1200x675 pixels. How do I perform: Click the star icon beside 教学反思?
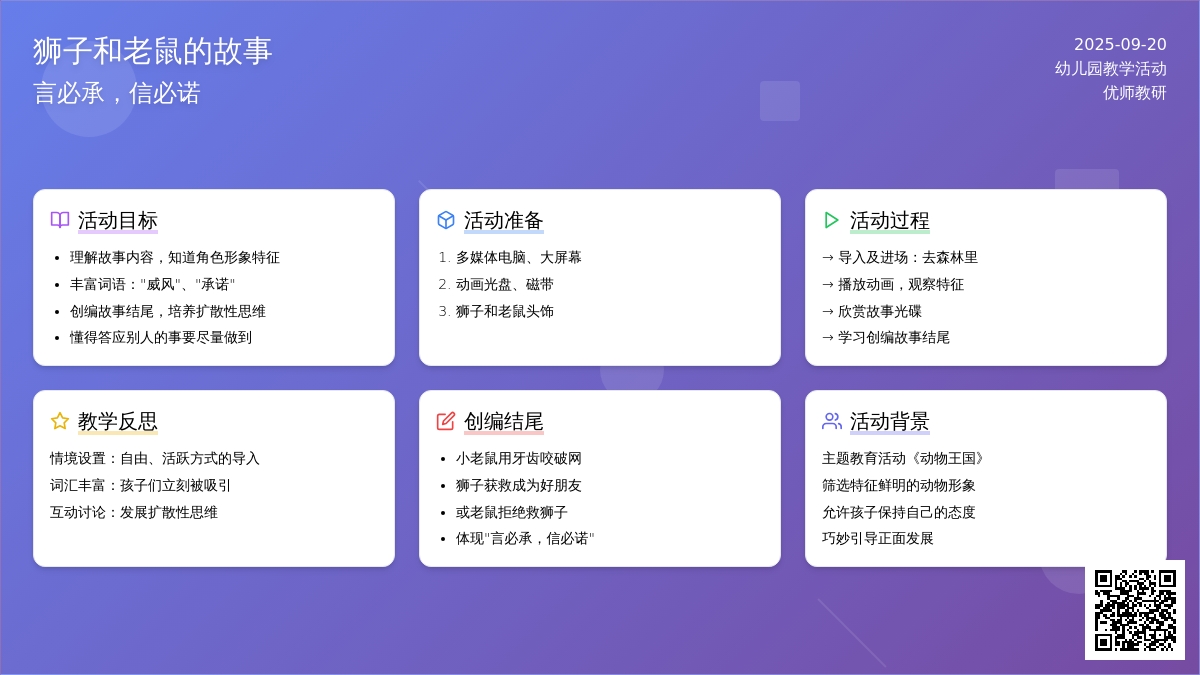pos(60,421)
